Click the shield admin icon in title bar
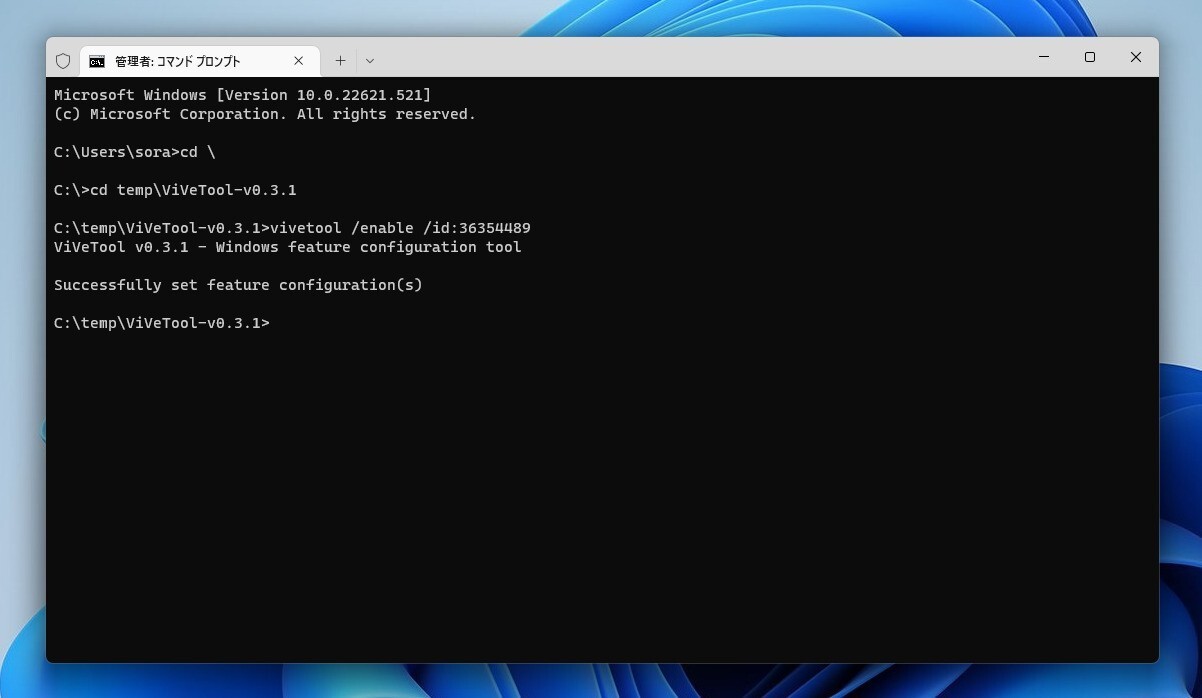 63,61
